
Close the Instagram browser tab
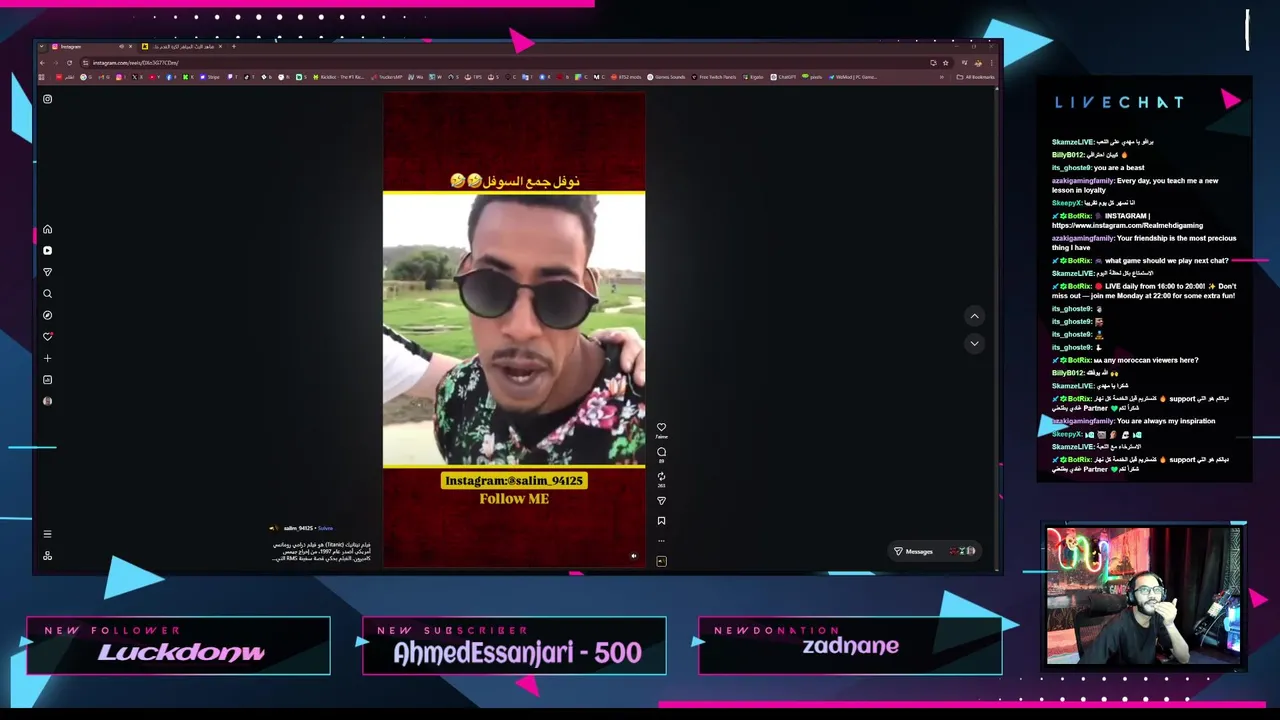130,47
